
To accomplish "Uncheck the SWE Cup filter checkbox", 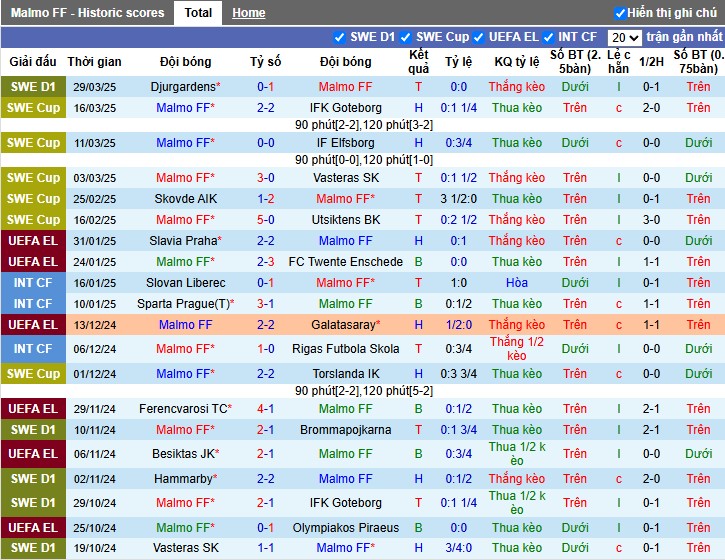I will (x=406, y=37).
